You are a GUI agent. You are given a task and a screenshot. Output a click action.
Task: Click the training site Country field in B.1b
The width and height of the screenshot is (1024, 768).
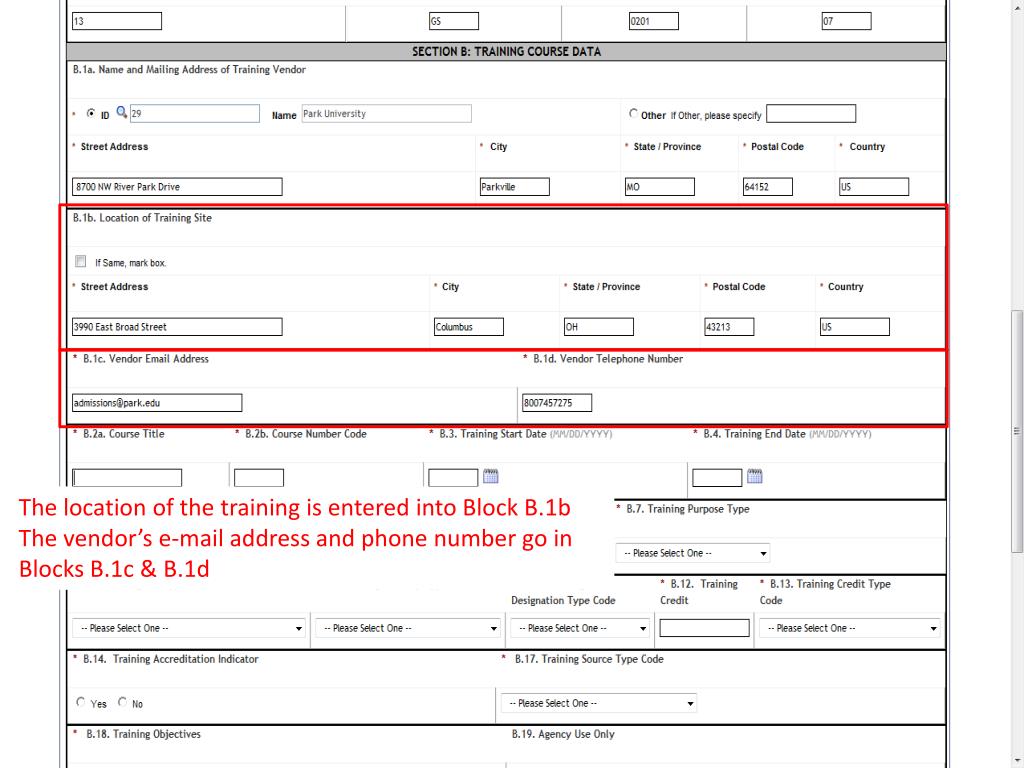click(x=855, y=327)
